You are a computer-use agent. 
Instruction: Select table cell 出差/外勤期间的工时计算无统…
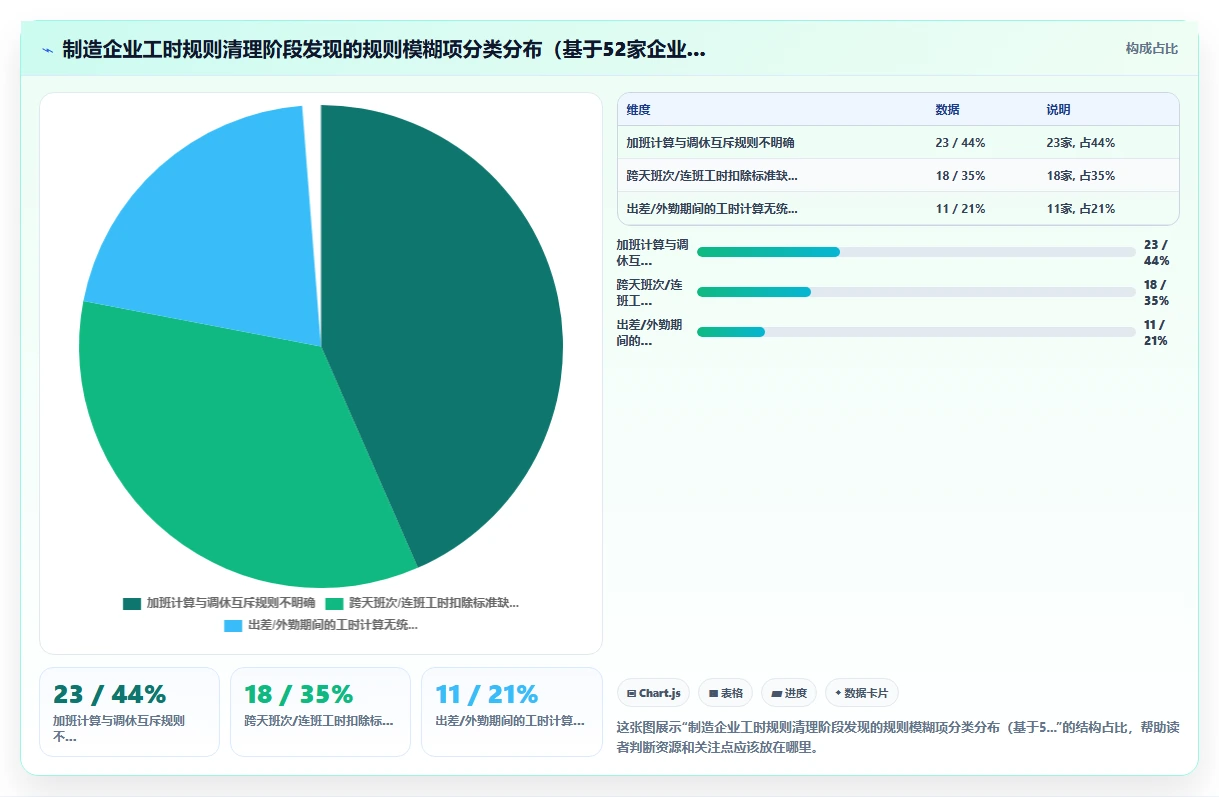pyautogui.click(x=712, y=209)
